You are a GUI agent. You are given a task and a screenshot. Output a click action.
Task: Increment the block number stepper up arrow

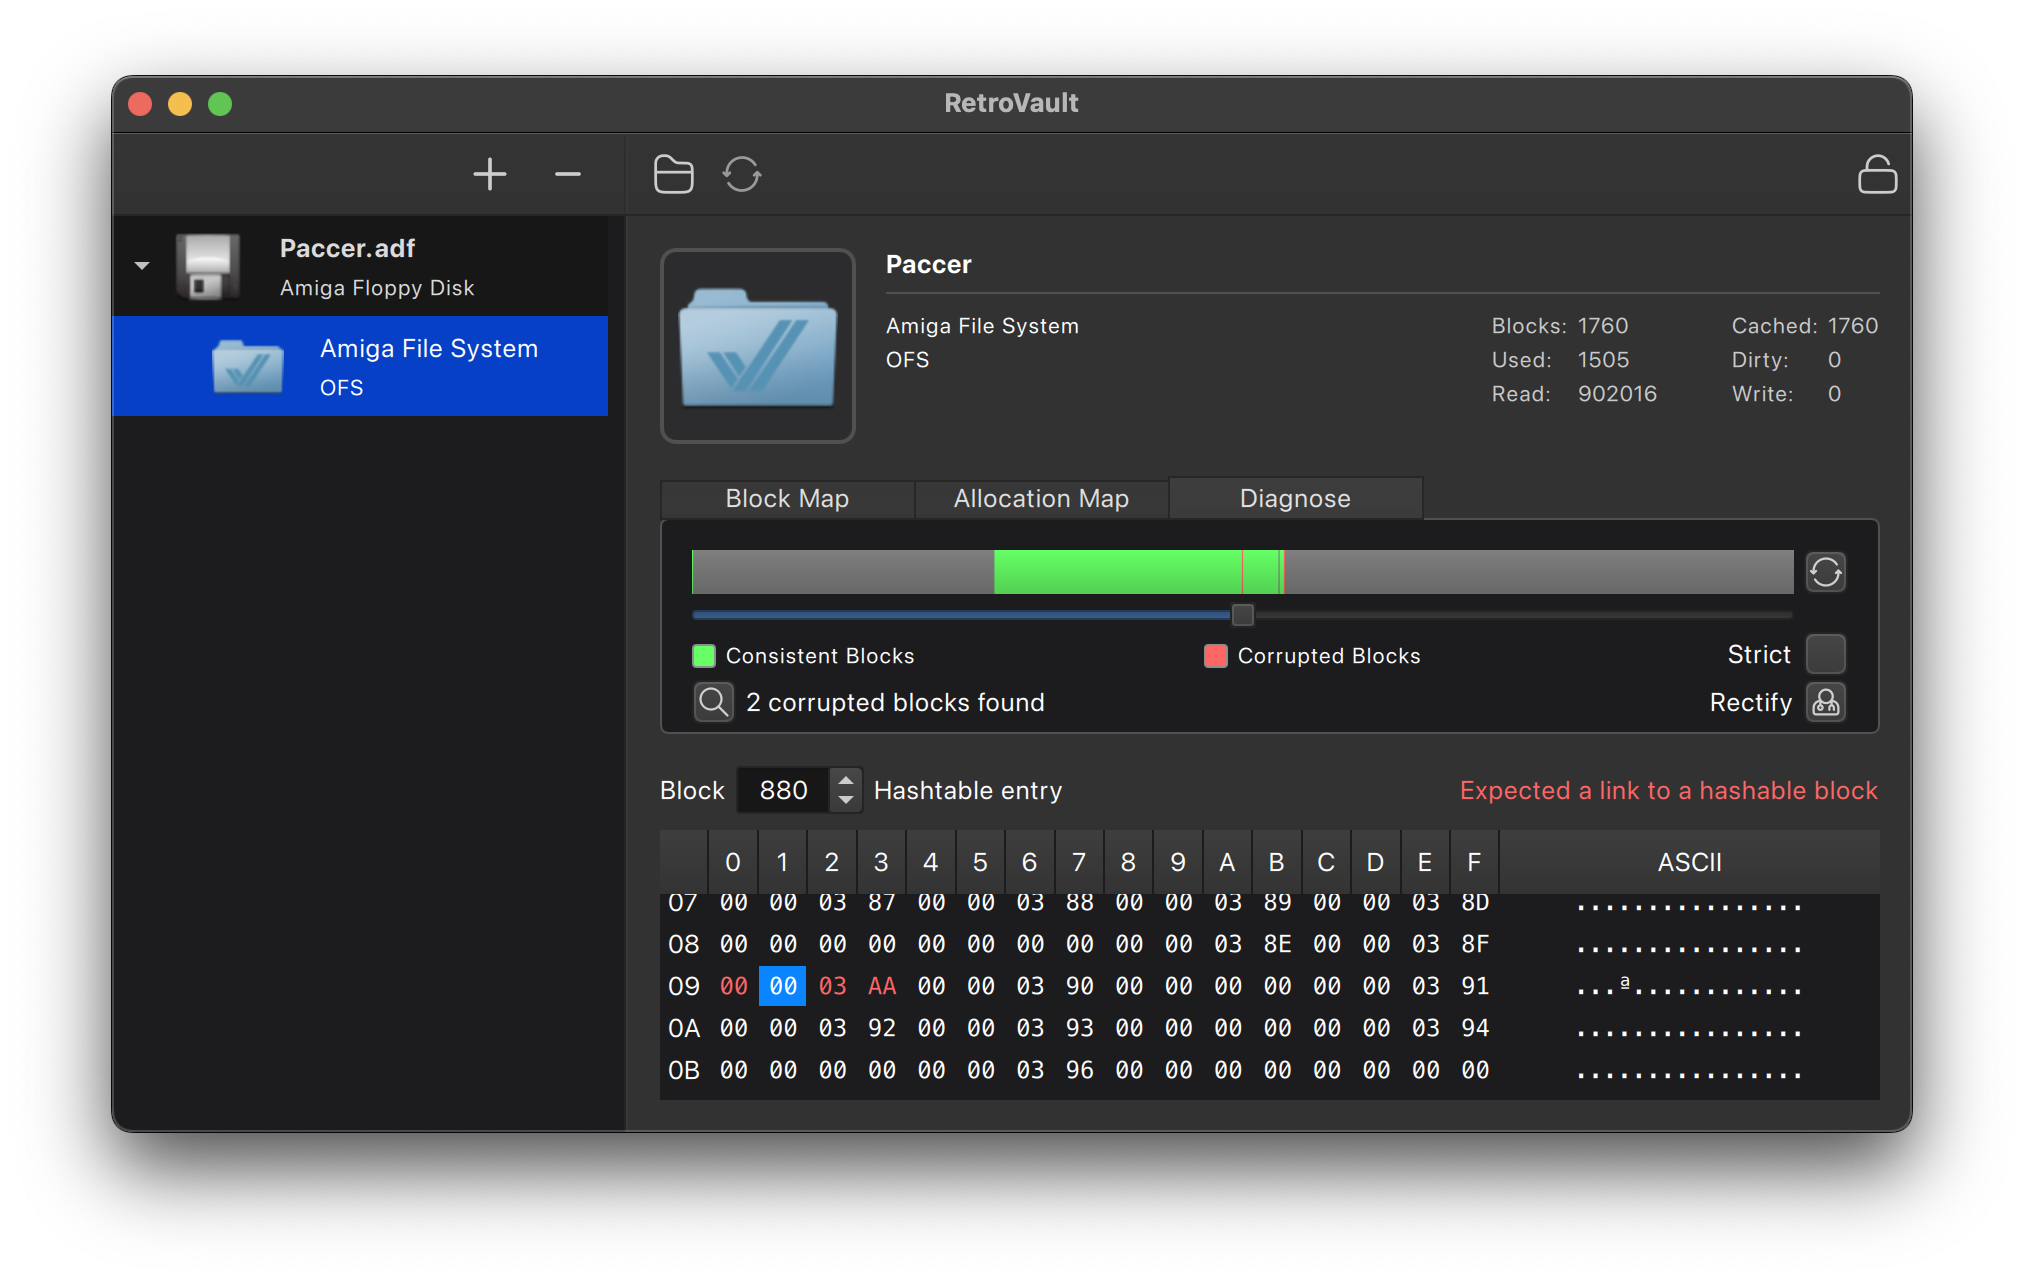846,780
